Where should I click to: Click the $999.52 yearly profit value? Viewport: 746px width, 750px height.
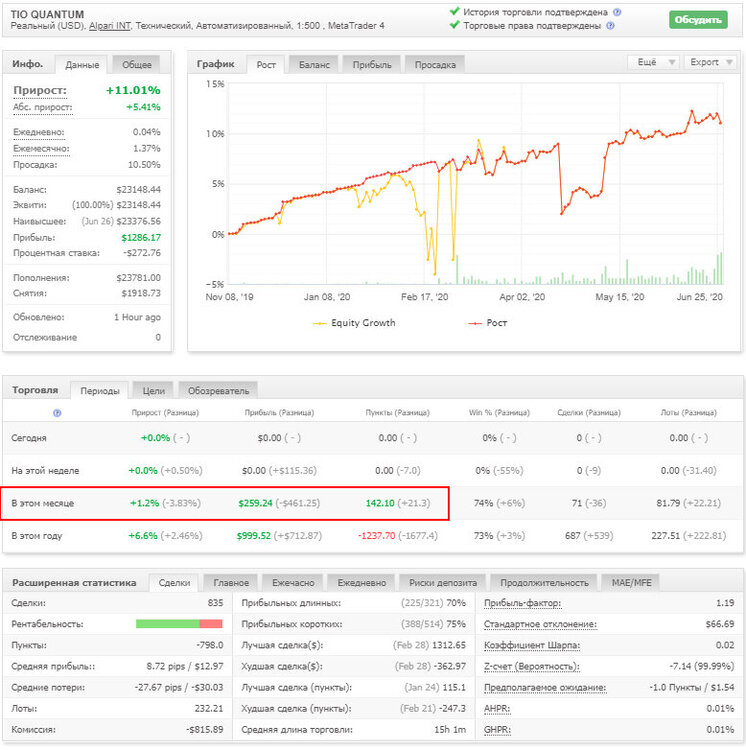tap(253, 536)
